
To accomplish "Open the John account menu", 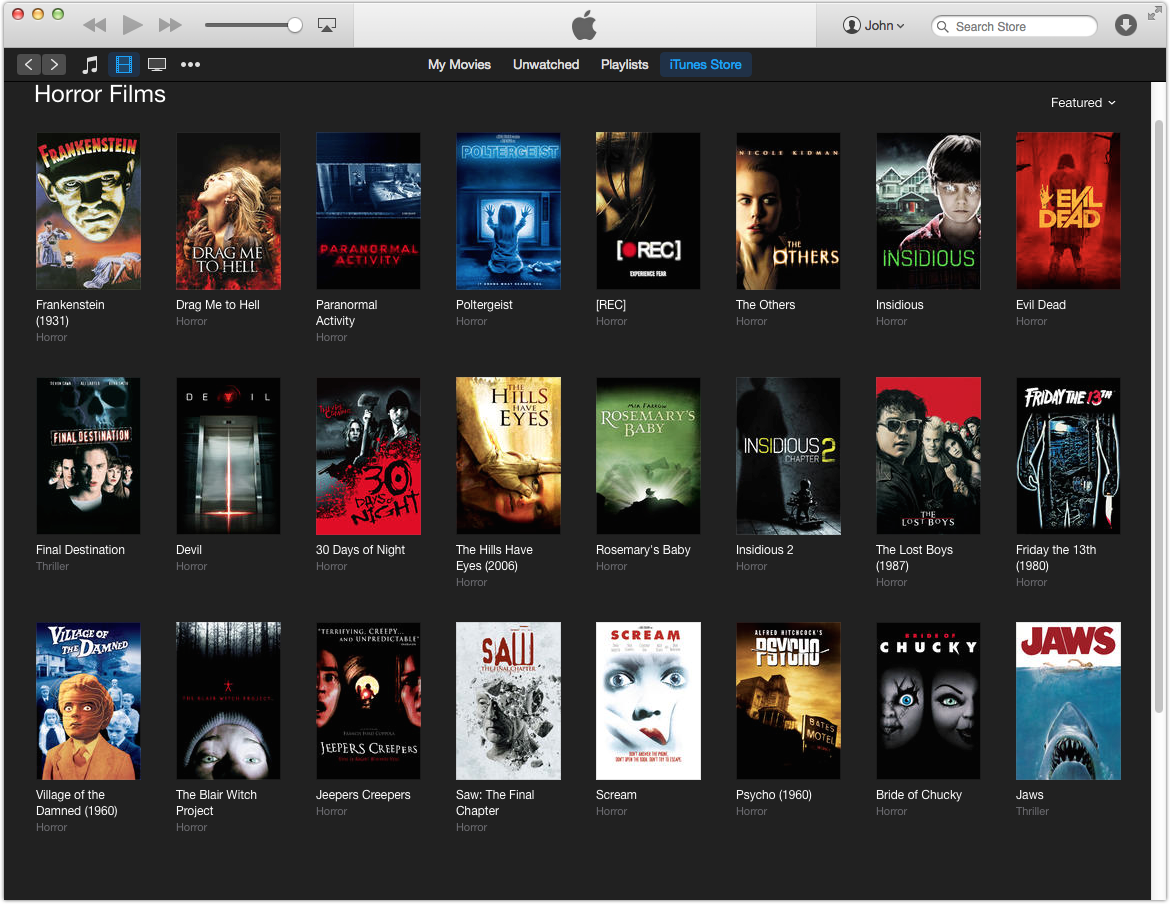I will 874,25.
